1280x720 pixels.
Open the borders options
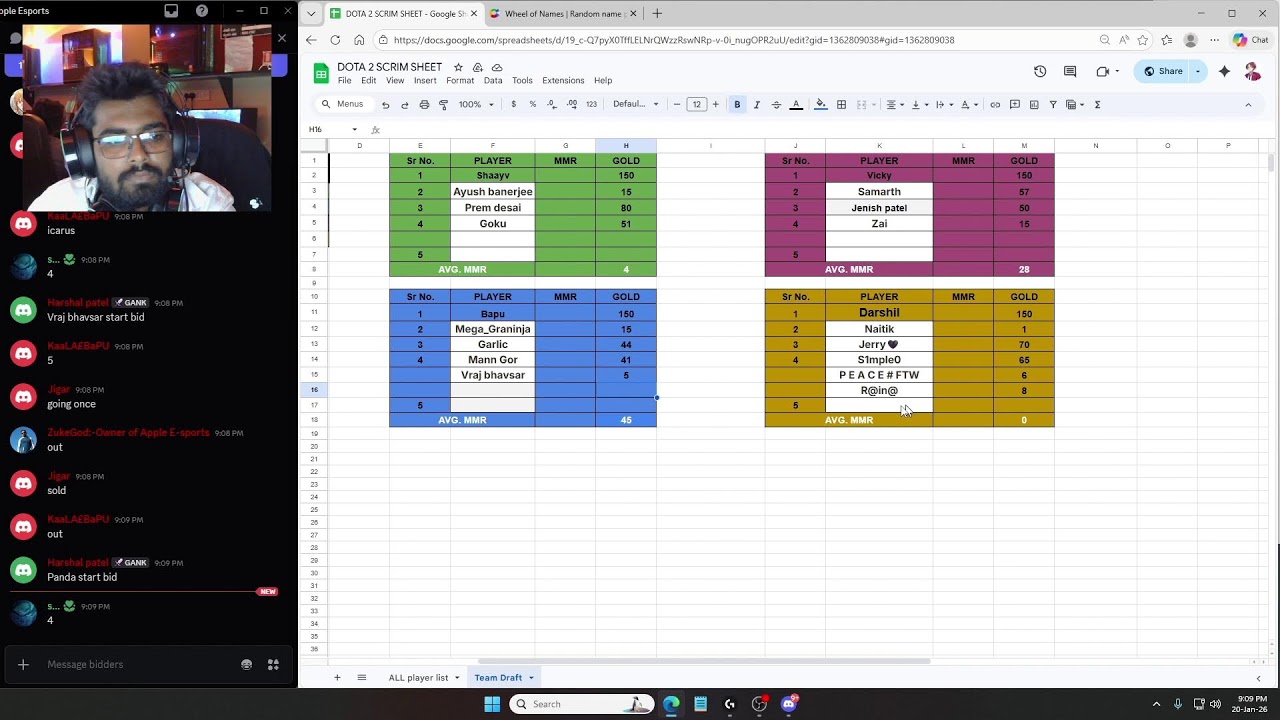point(841,104)
